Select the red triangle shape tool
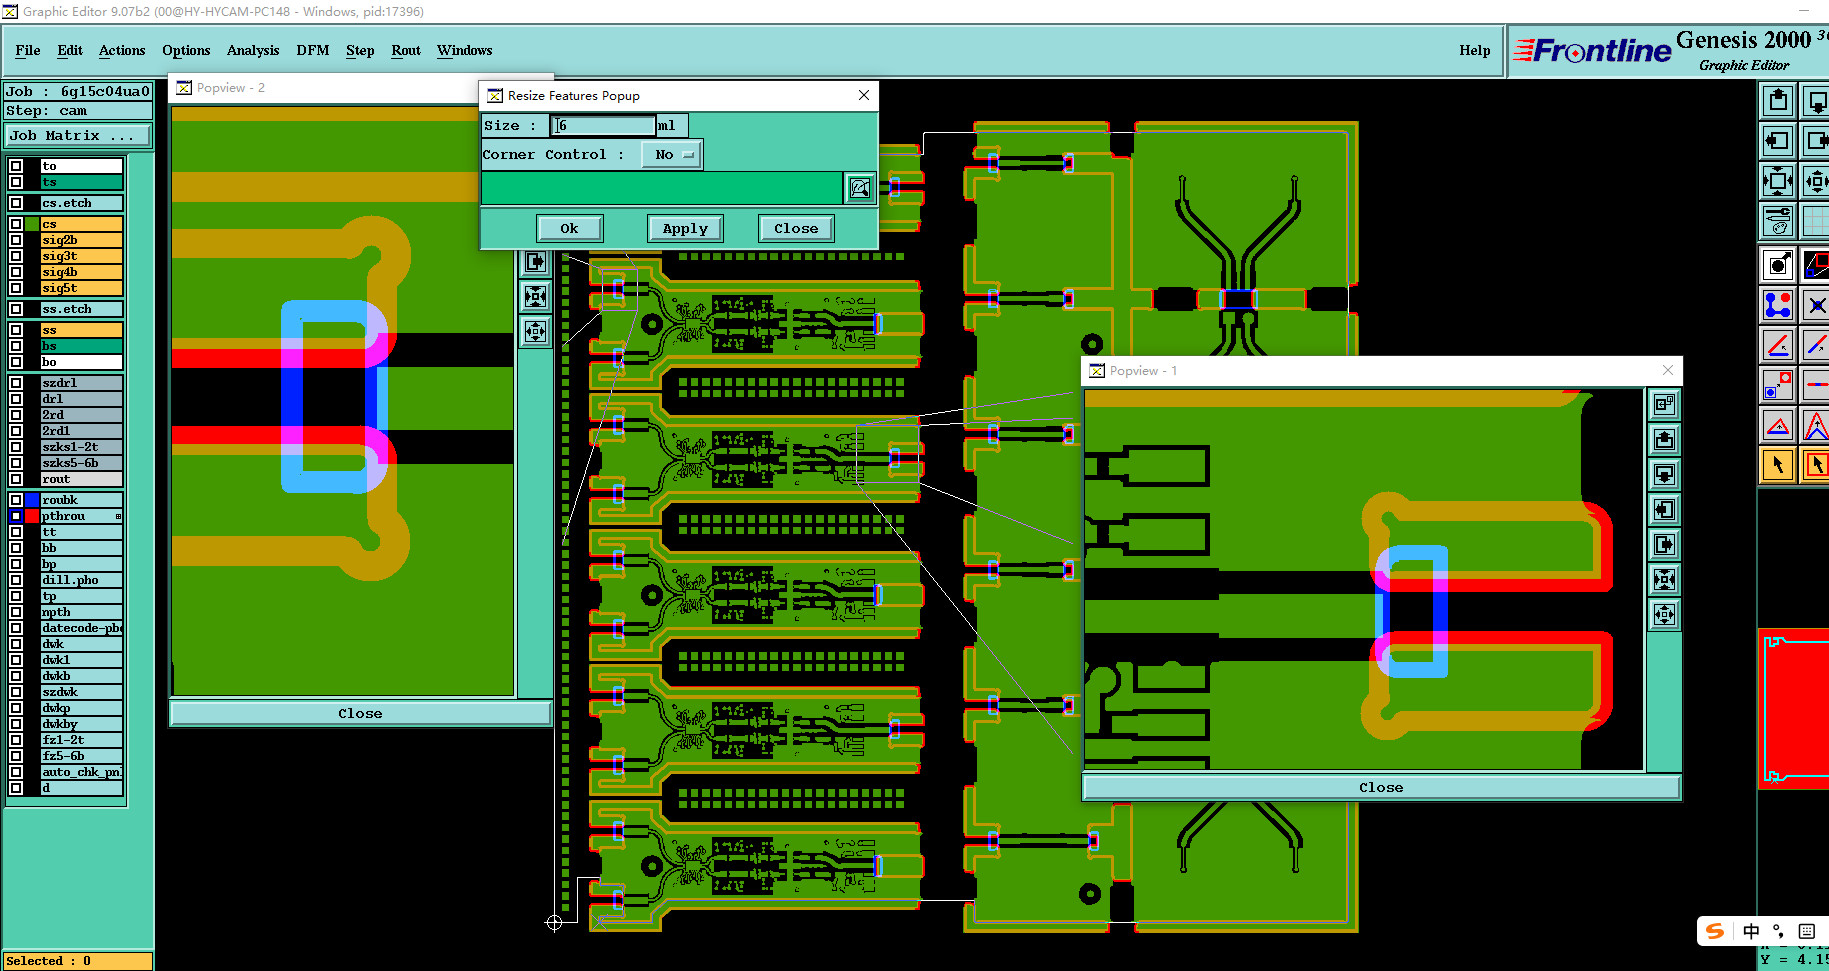This screenshot has height=971, width=1829. pyautogui.click(x=1778, y=425)
